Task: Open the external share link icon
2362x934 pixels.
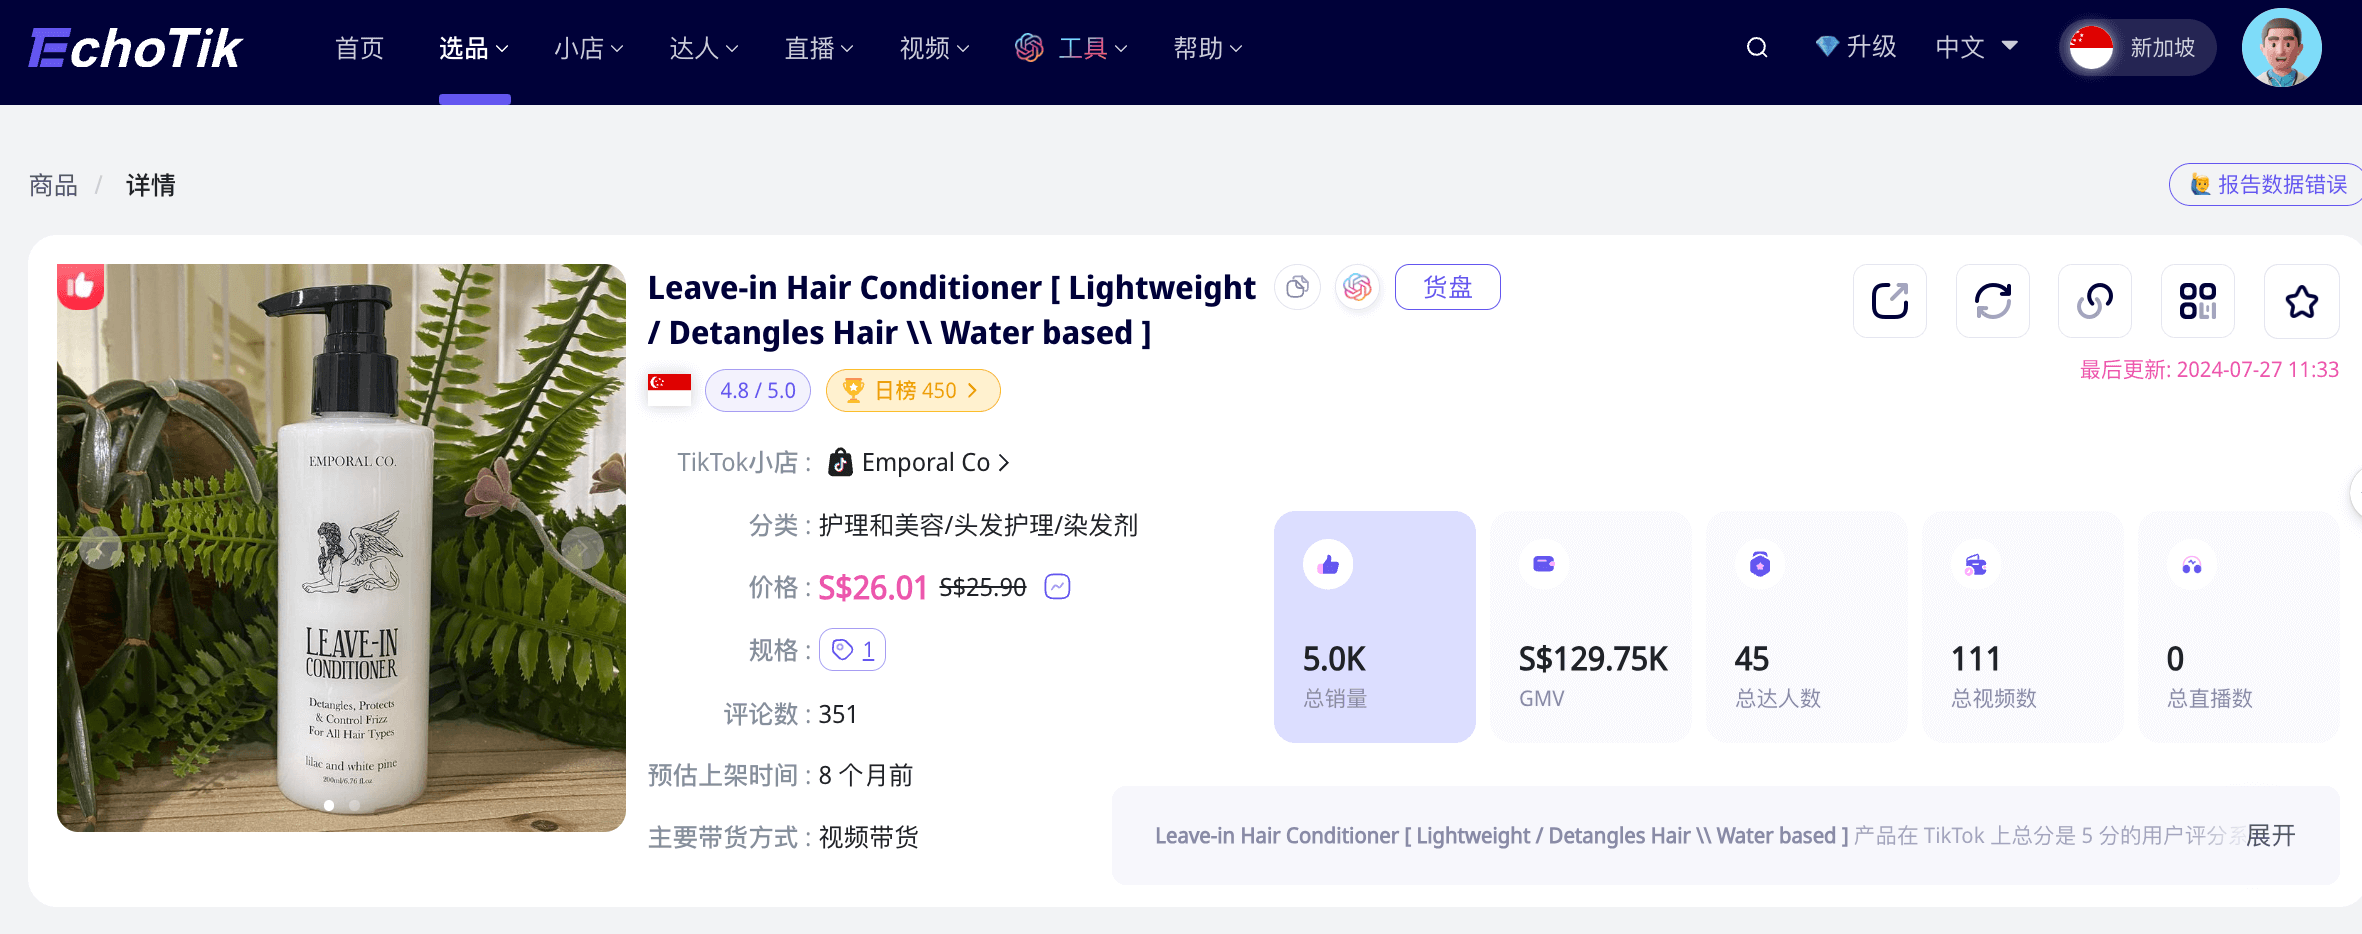Action: (1889, 301)
